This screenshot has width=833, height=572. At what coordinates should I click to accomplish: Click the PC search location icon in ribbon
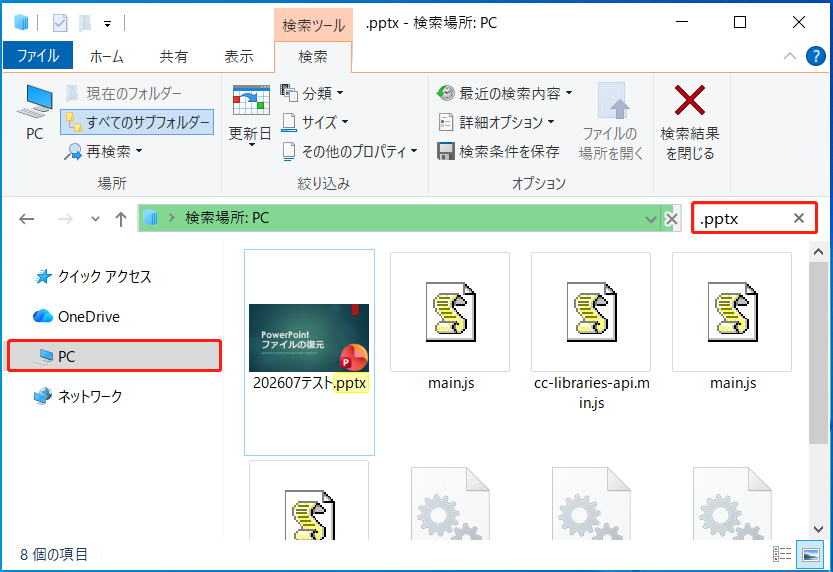click(35, 112)
